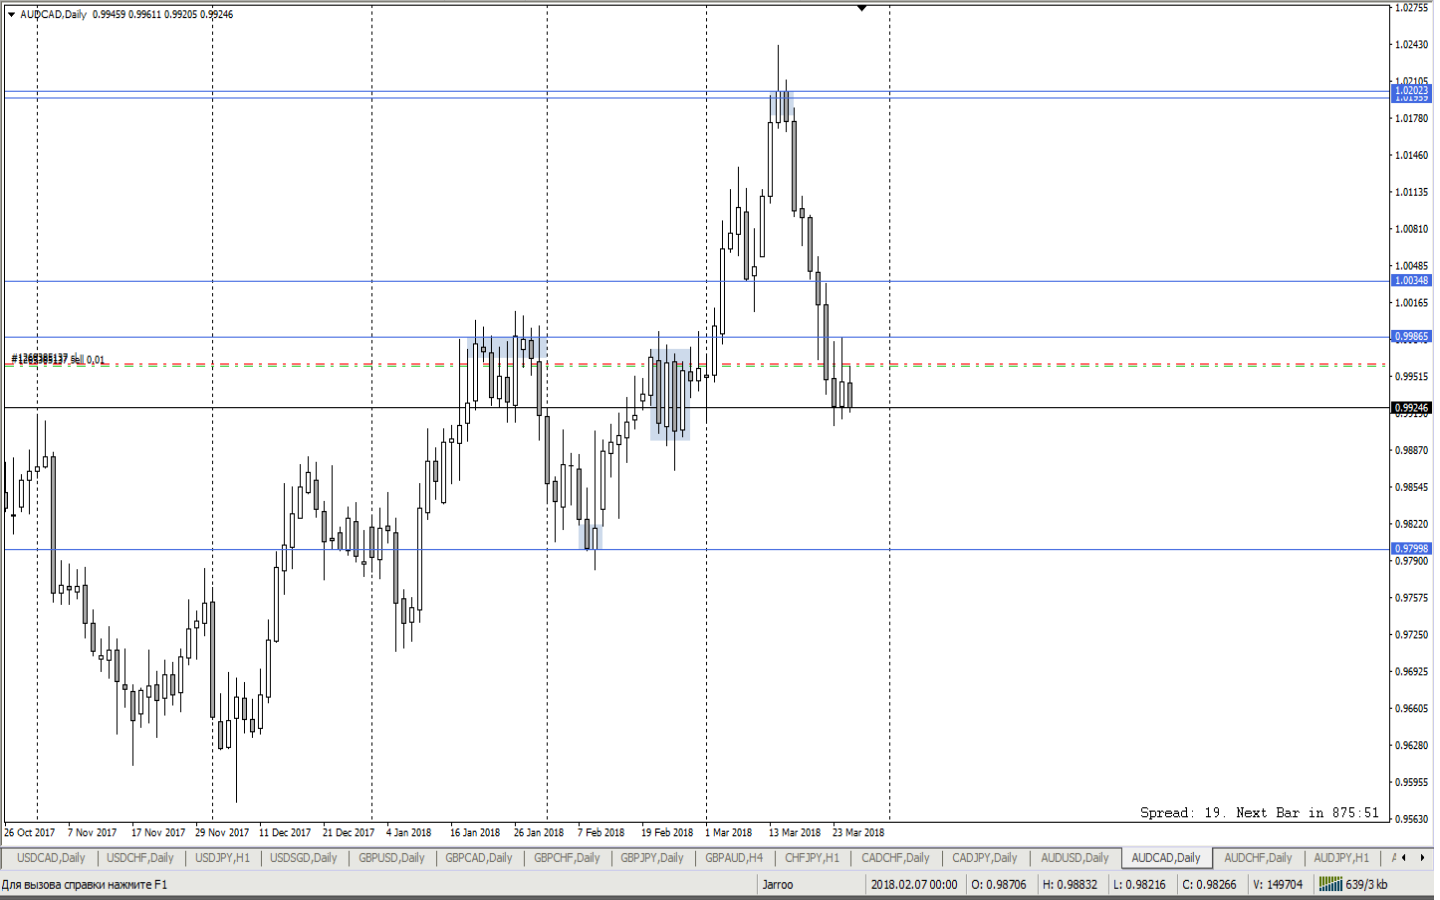Viewport: 1440px width, 900px height.
Task: Click the V: 149704 volume field
Action: (1277, 884)
